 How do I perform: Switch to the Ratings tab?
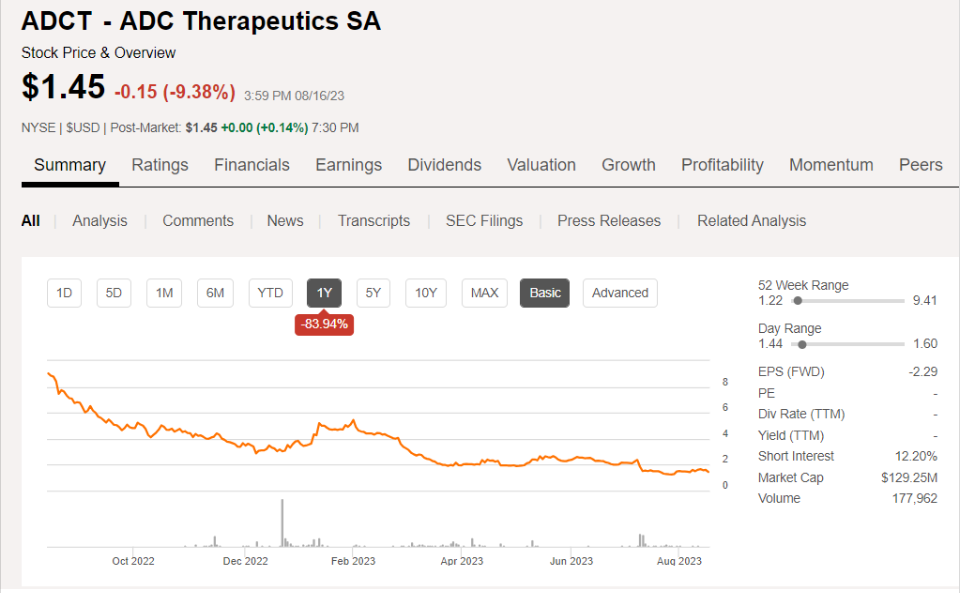(x=160, y=165)
